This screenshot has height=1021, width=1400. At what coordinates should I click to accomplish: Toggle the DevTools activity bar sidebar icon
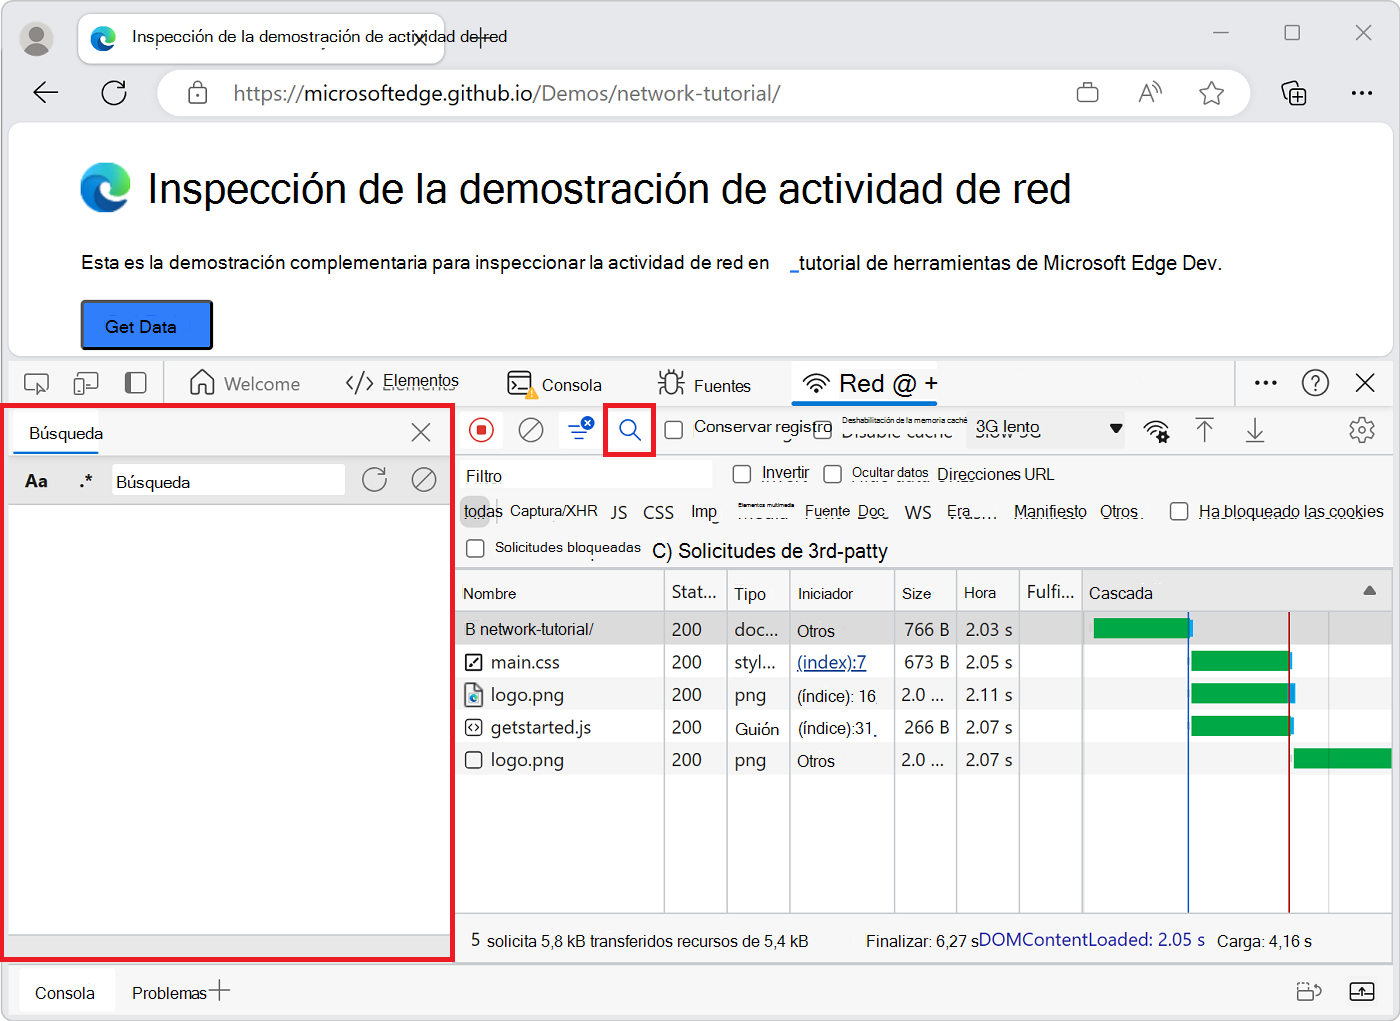click(x=136, y=383)
